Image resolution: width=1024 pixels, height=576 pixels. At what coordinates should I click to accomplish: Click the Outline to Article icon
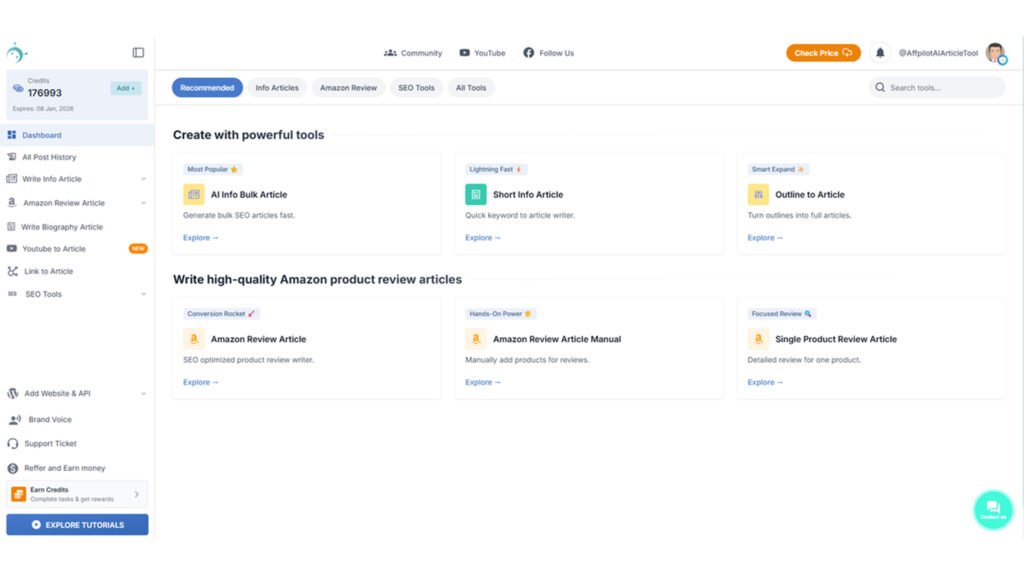(x=758, y=195)
